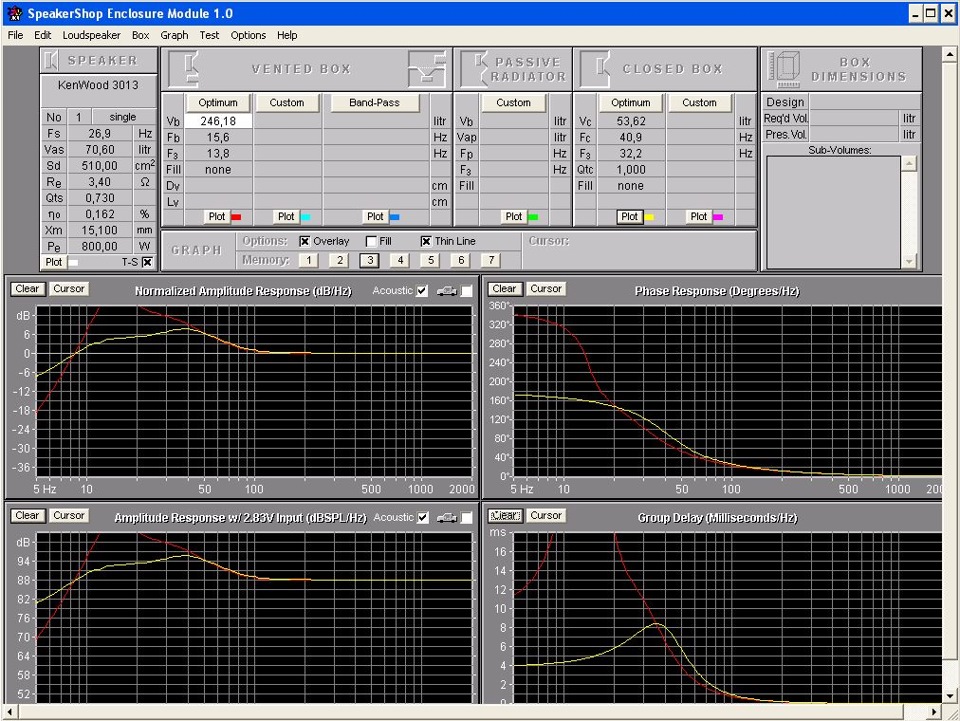Screen dimensions: 960x721
Task: Toggle the T-S checkbox in Speaker panel
Action: pos(147,262)
